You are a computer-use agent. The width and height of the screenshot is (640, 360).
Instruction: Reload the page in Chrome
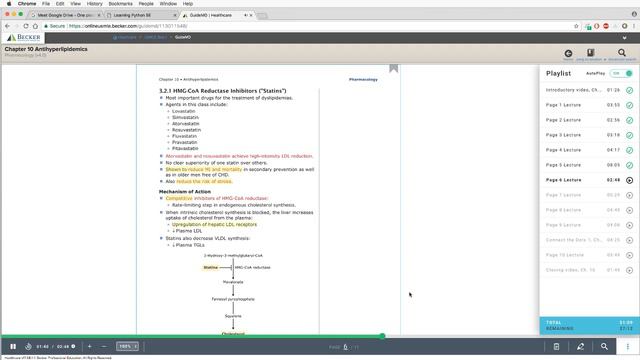[x=26, y=26]
